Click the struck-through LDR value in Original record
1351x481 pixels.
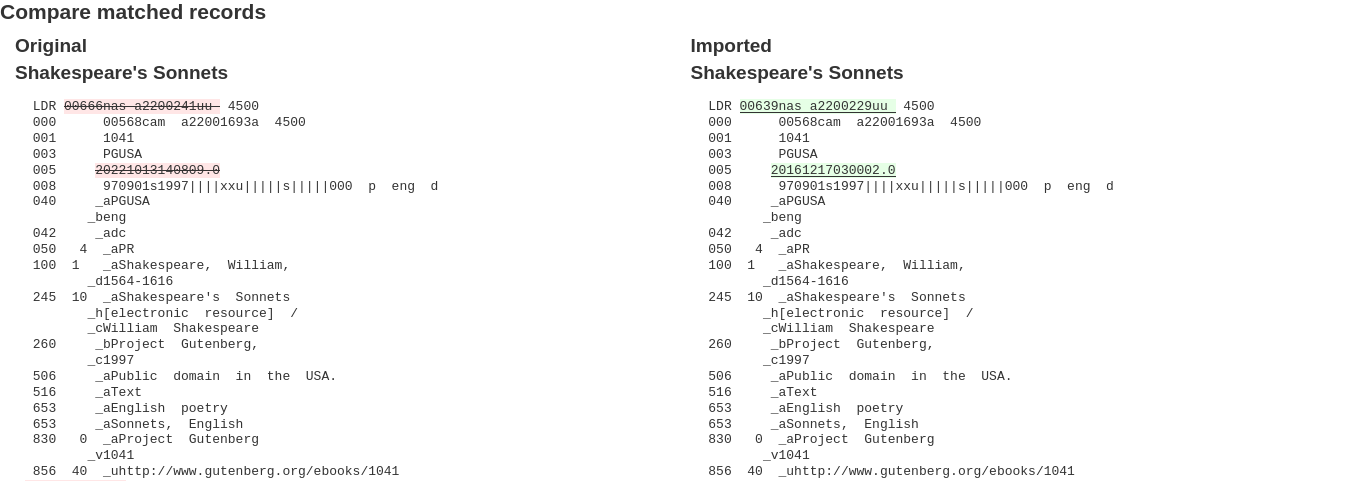[x=141, y=106]
